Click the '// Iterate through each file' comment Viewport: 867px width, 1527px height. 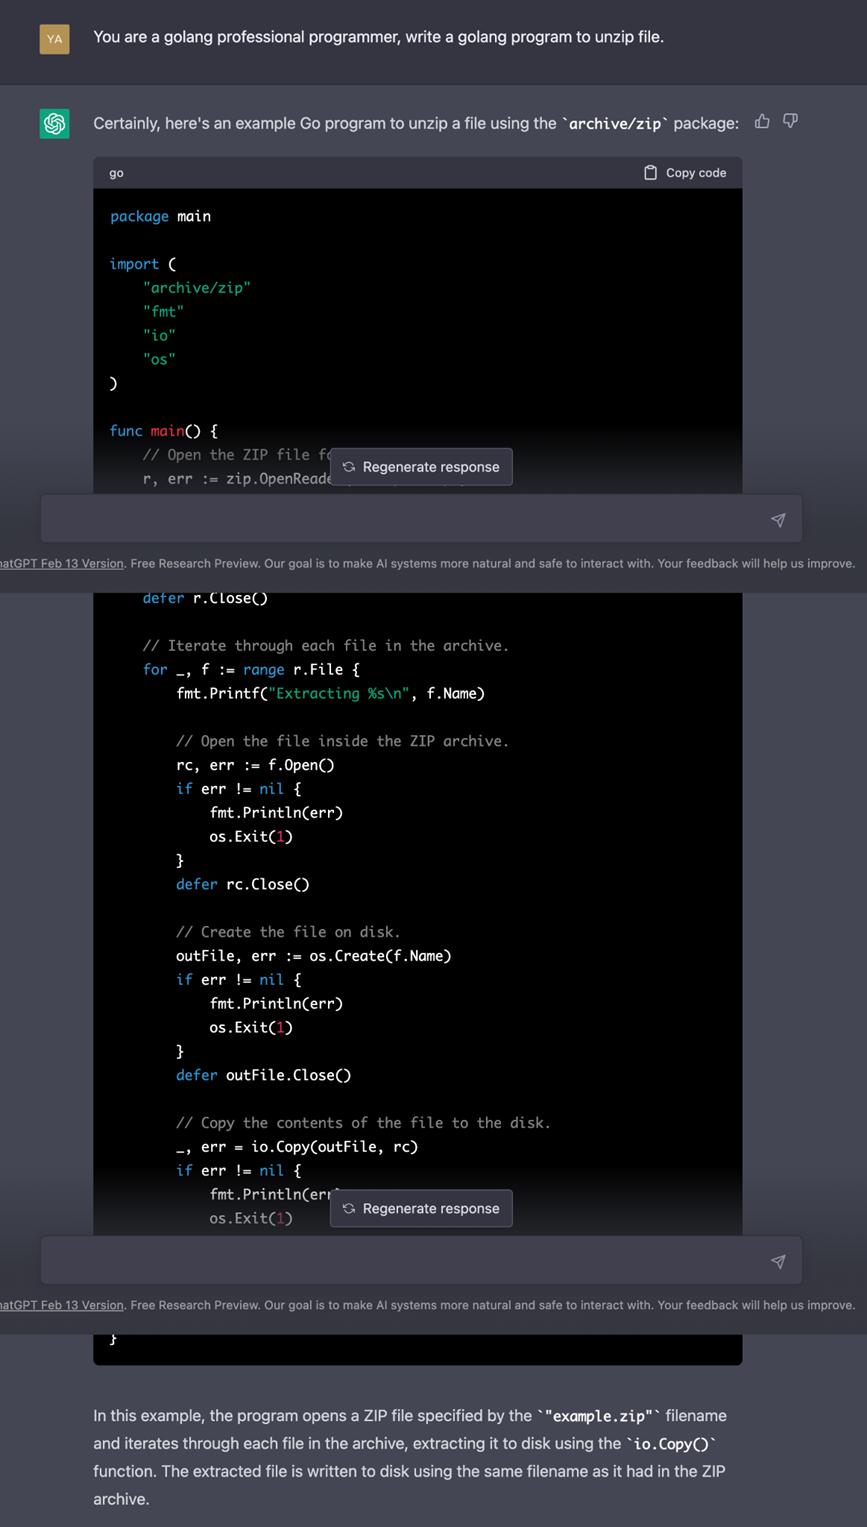[326, 646]
